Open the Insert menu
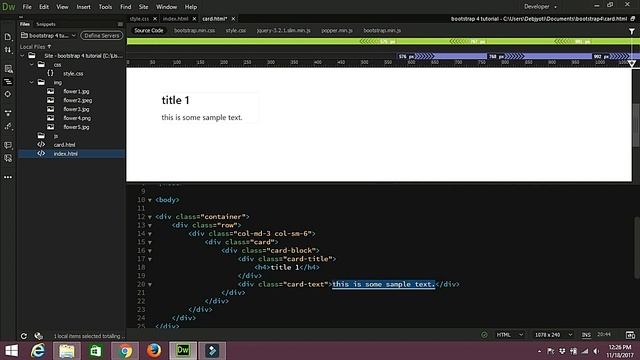This screenshot has width=640, height=360. coord(83,7)
